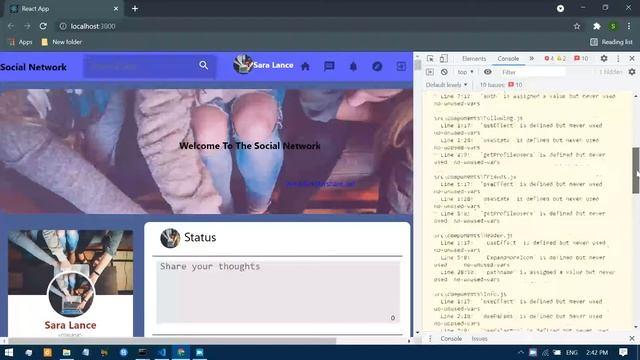
Task: Click the localhost:3000 address bar
Action: point(314,26)
